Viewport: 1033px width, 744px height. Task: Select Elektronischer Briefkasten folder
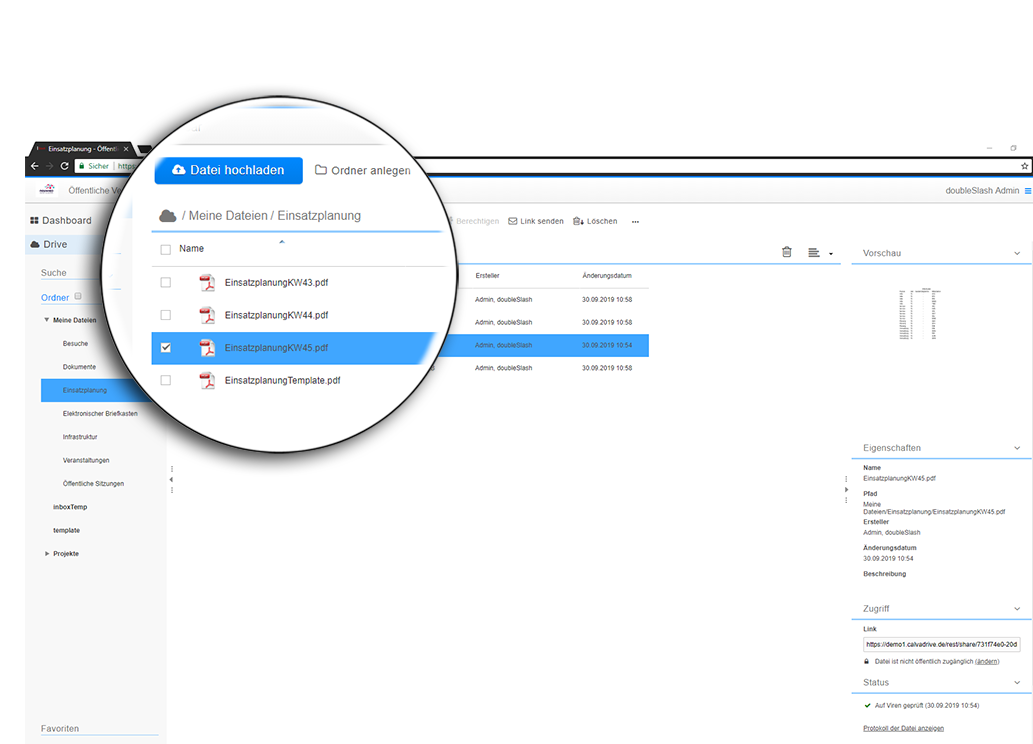click(x=100, y=414)
